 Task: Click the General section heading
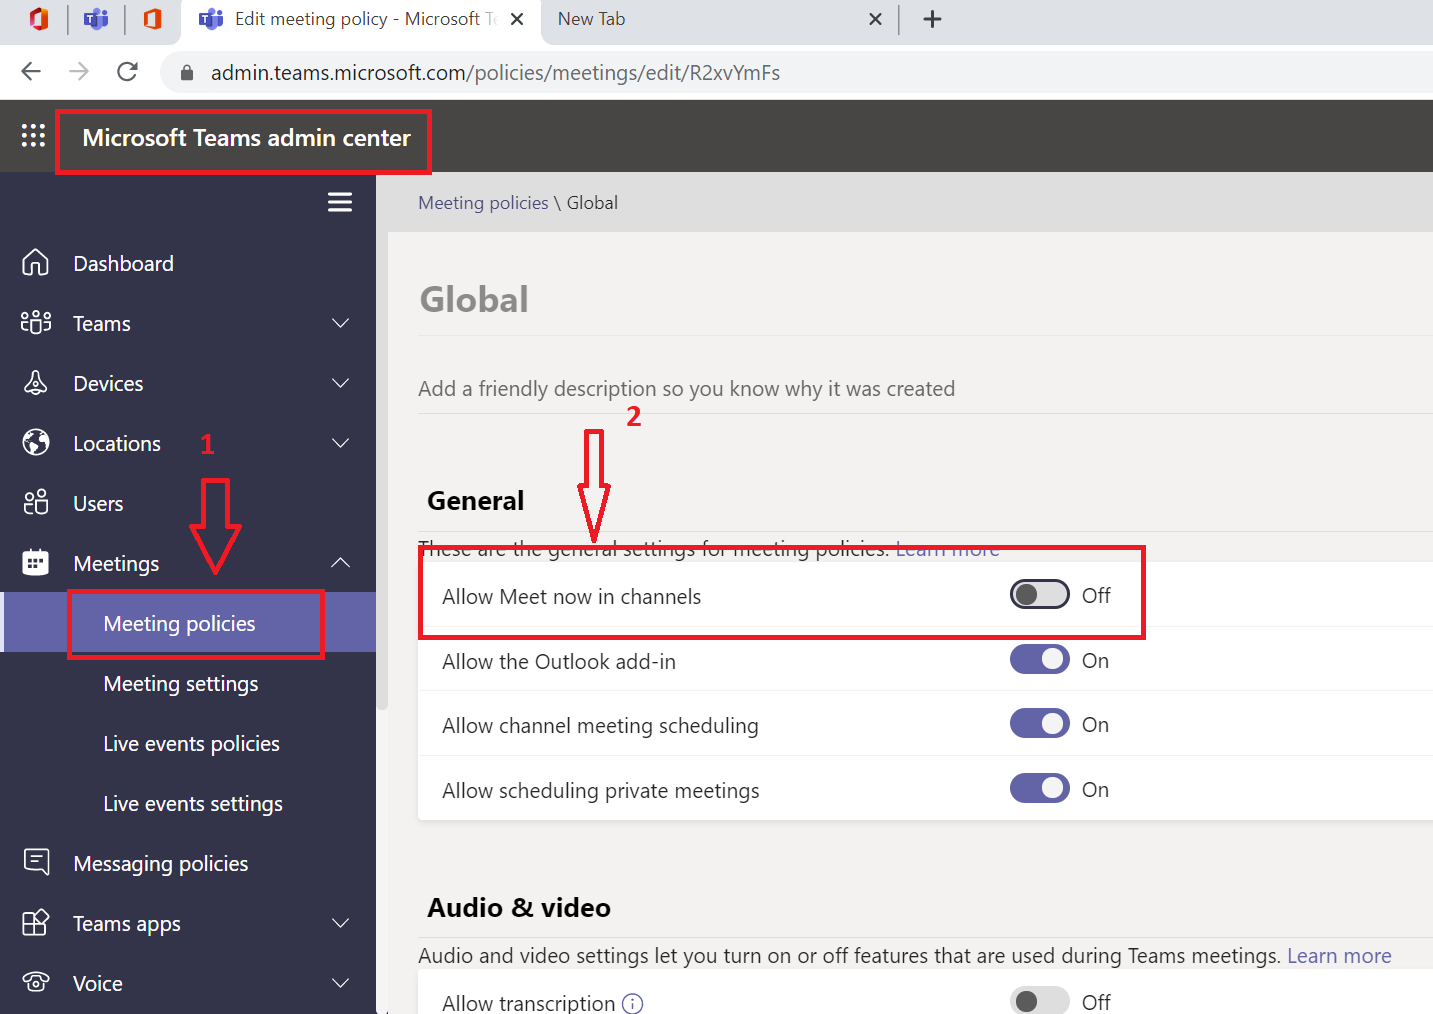click(476, 500)
